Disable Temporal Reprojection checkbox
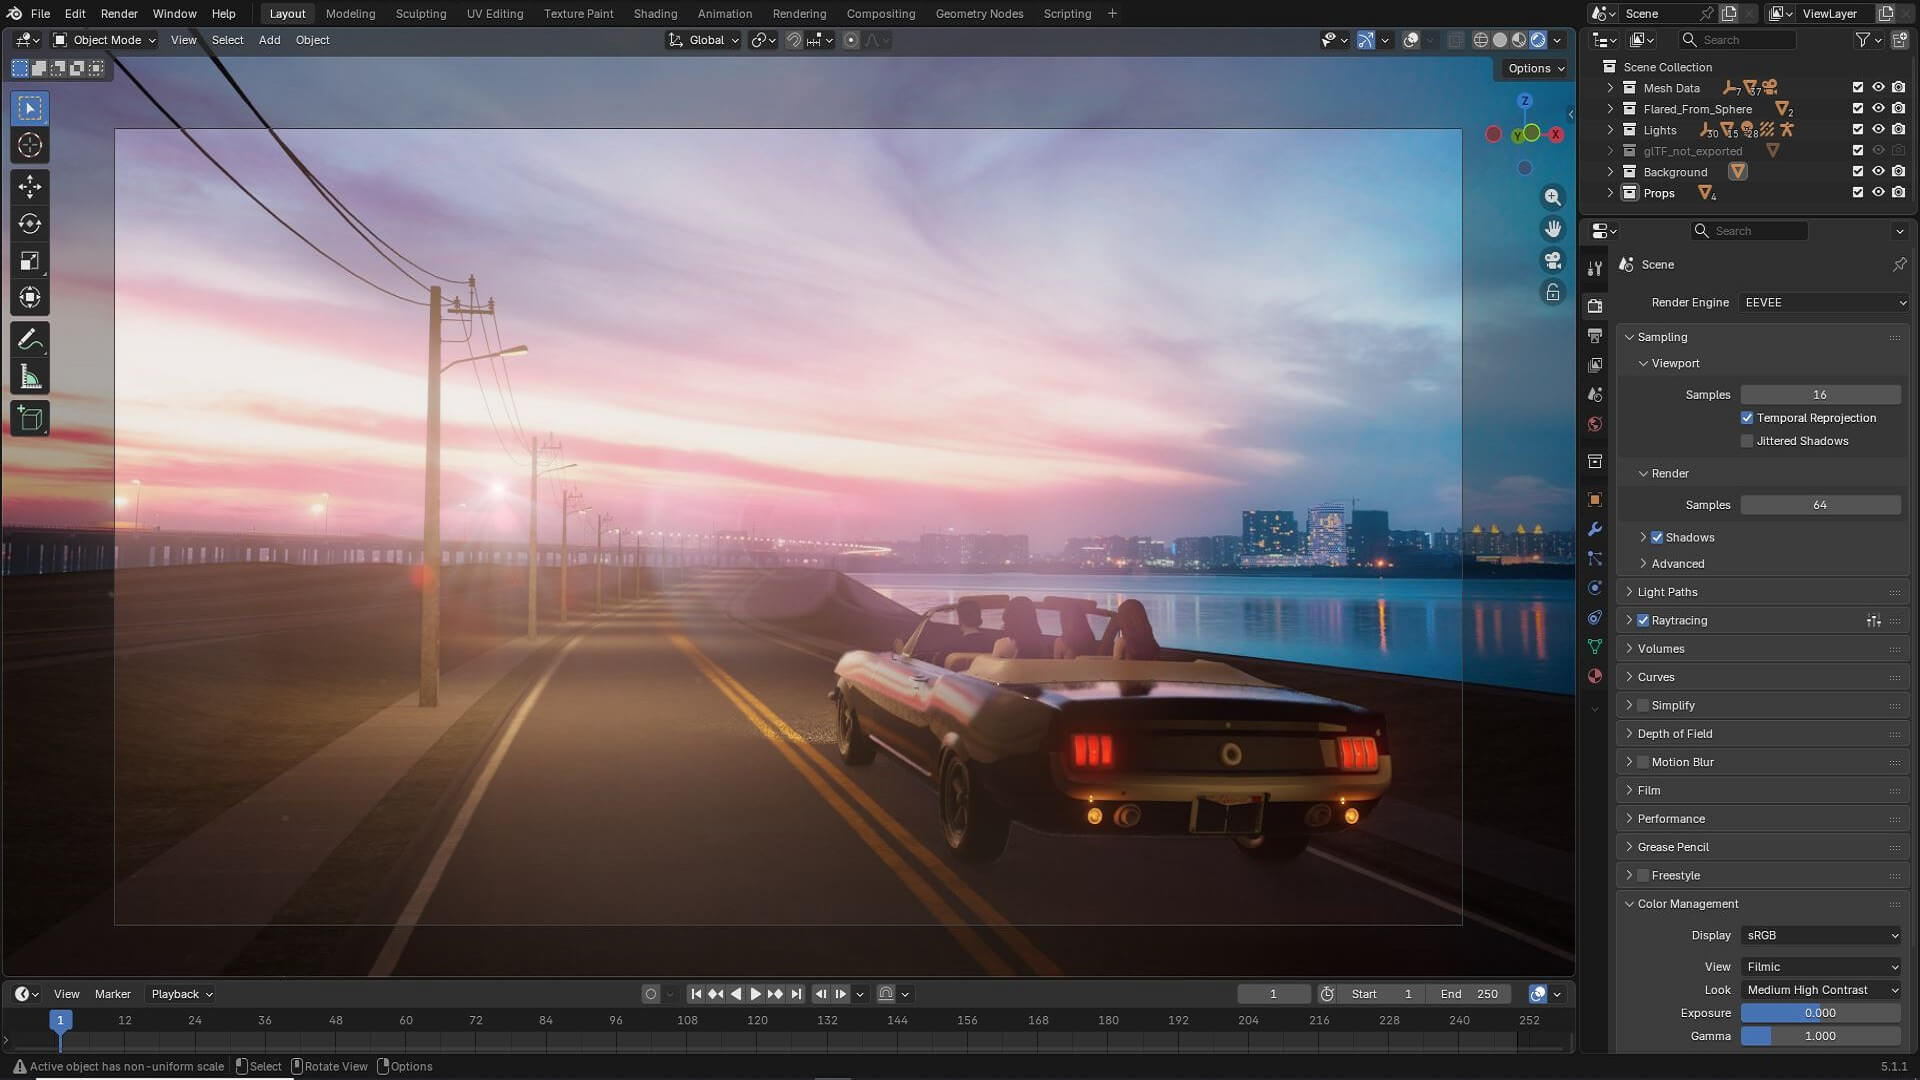Image resolution: width=1920 pixels, height=1080 pixels. pos(1747,418)
